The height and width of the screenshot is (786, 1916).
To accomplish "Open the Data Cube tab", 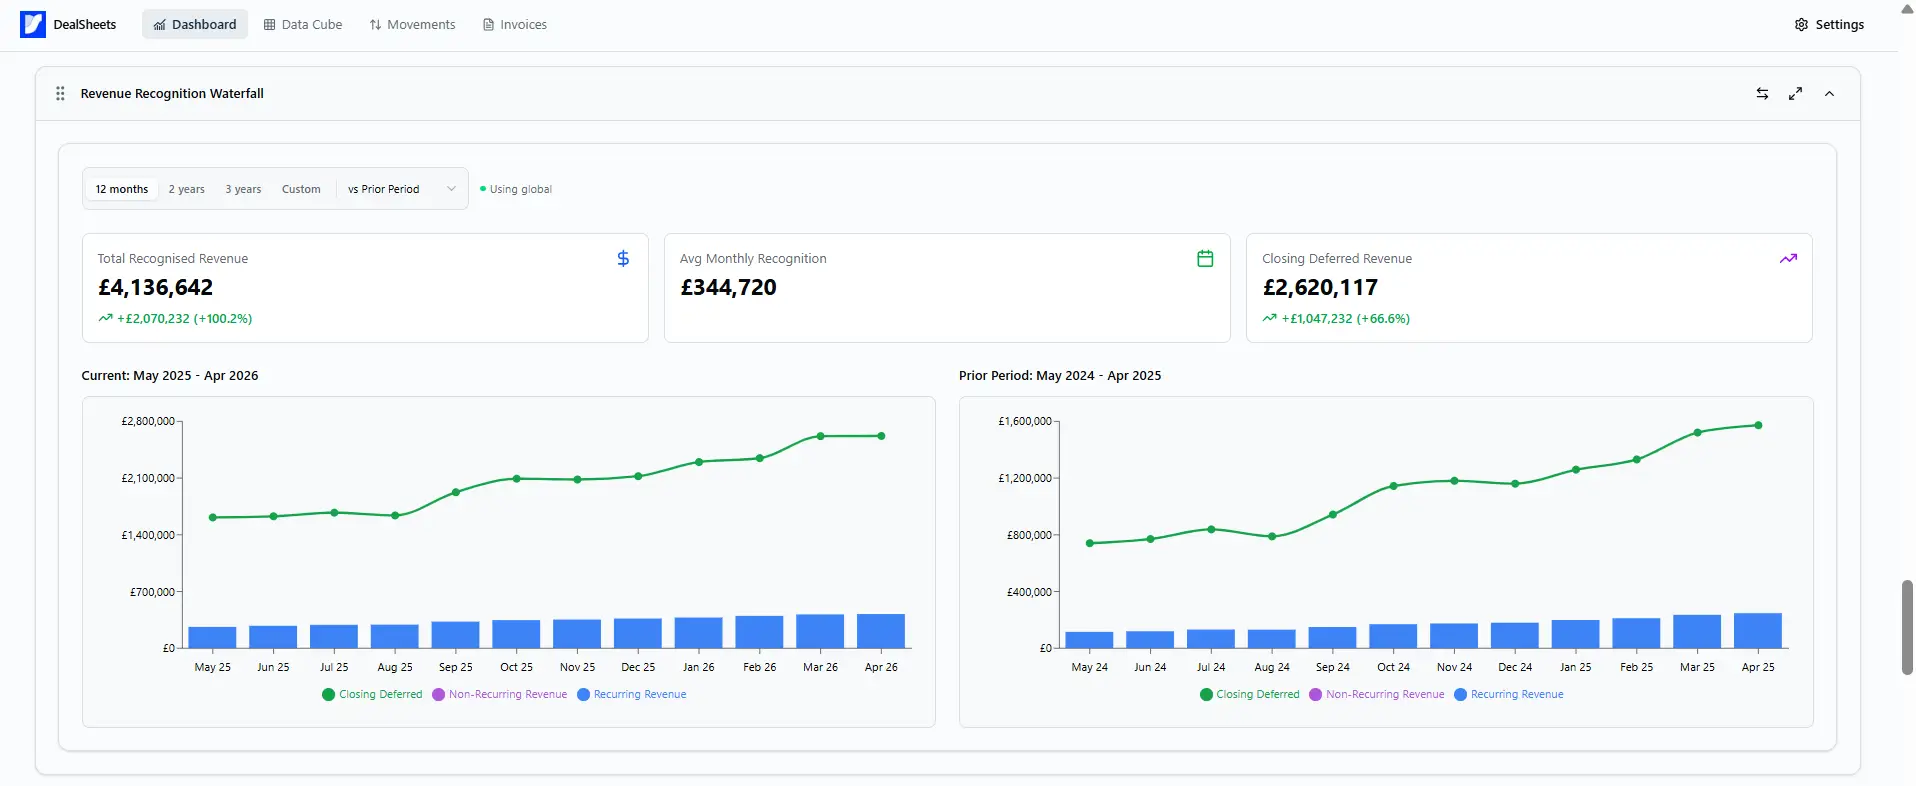I will pyautogui.click(x=303, y=24).
